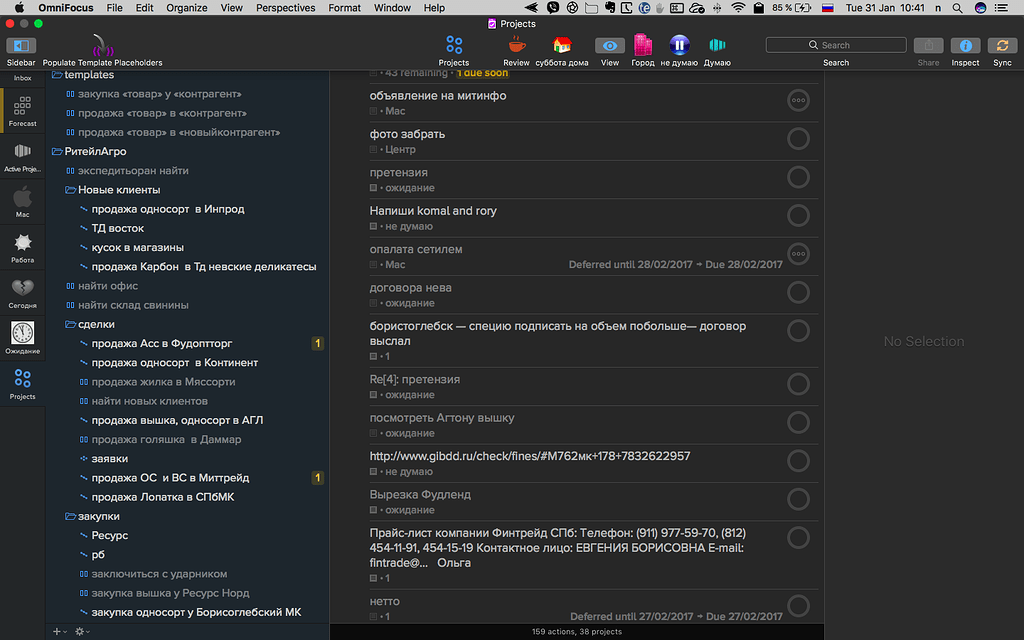Check off the "претензия" task circle
The image size is (1024, 640).
pyautogui.click(x=798, y=178)
